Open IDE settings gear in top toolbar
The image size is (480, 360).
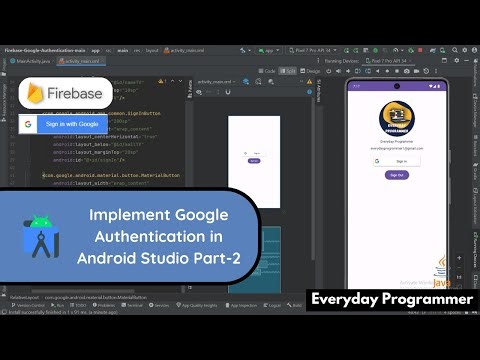click(x=465, y=50)
